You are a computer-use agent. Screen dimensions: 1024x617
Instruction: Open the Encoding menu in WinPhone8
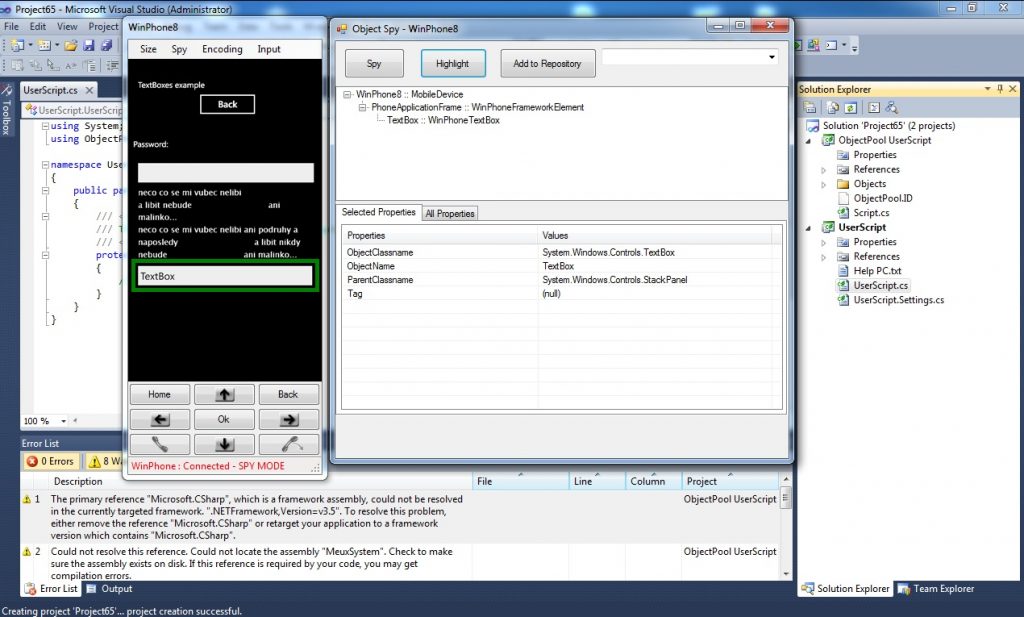click(222, 49)
